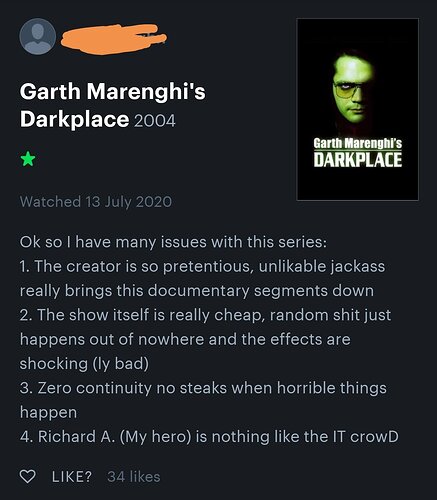Open the orange-redacted reviewer username
Viewport: 437px width, 500px height.
[113, 39]
